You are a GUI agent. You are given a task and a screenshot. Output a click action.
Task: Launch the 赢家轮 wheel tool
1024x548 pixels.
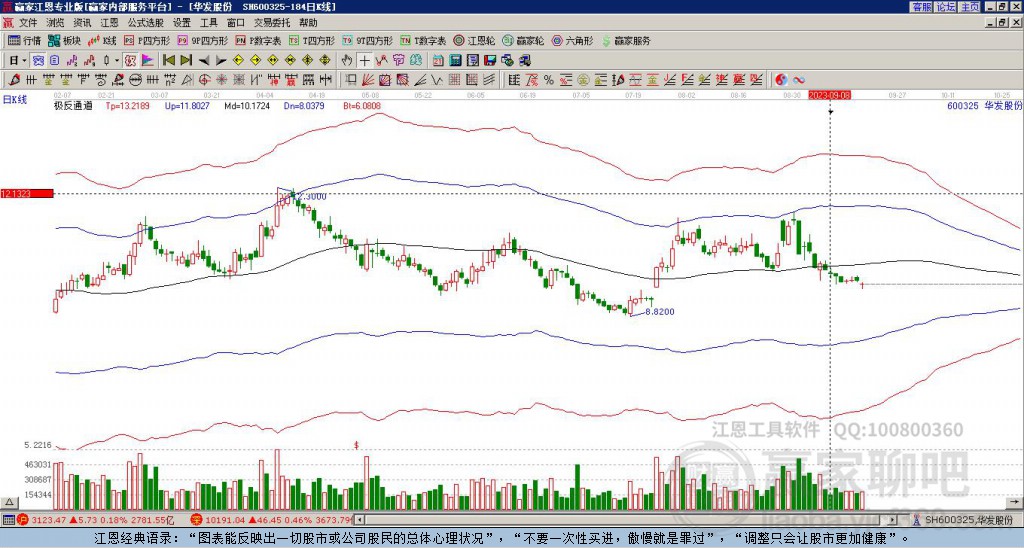point(523,40)
